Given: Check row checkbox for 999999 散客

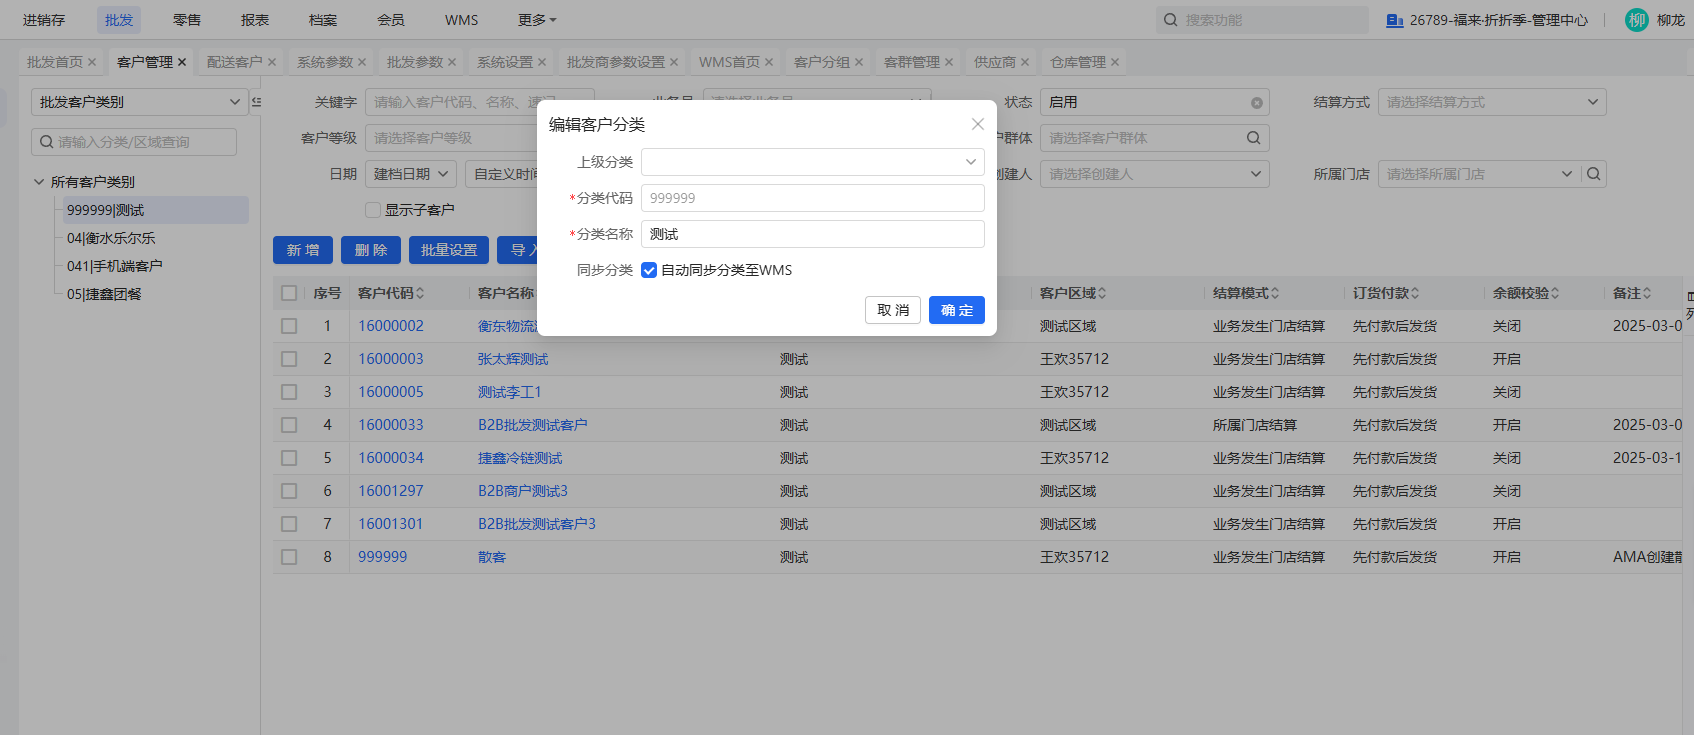Looking at the screenshot, I should coord(289,557).
